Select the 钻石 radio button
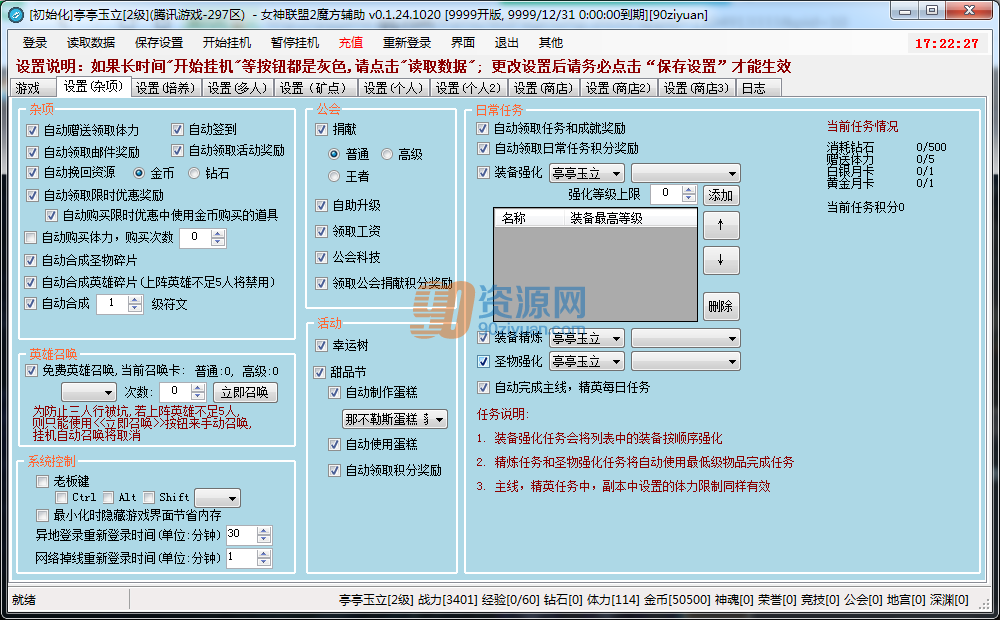The height and width of the screenshot is (620, 1000). [195, 173]
